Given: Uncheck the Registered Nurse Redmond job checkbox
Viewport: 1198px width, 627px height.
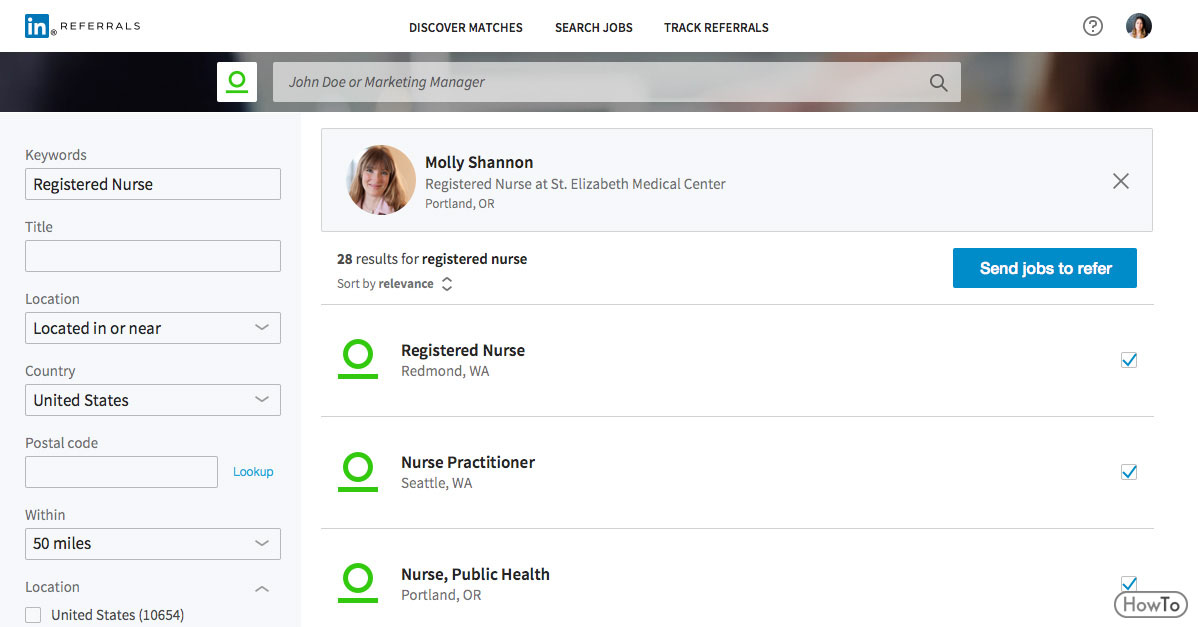Looking at the screenshot, I should [x=1128, y=360].
